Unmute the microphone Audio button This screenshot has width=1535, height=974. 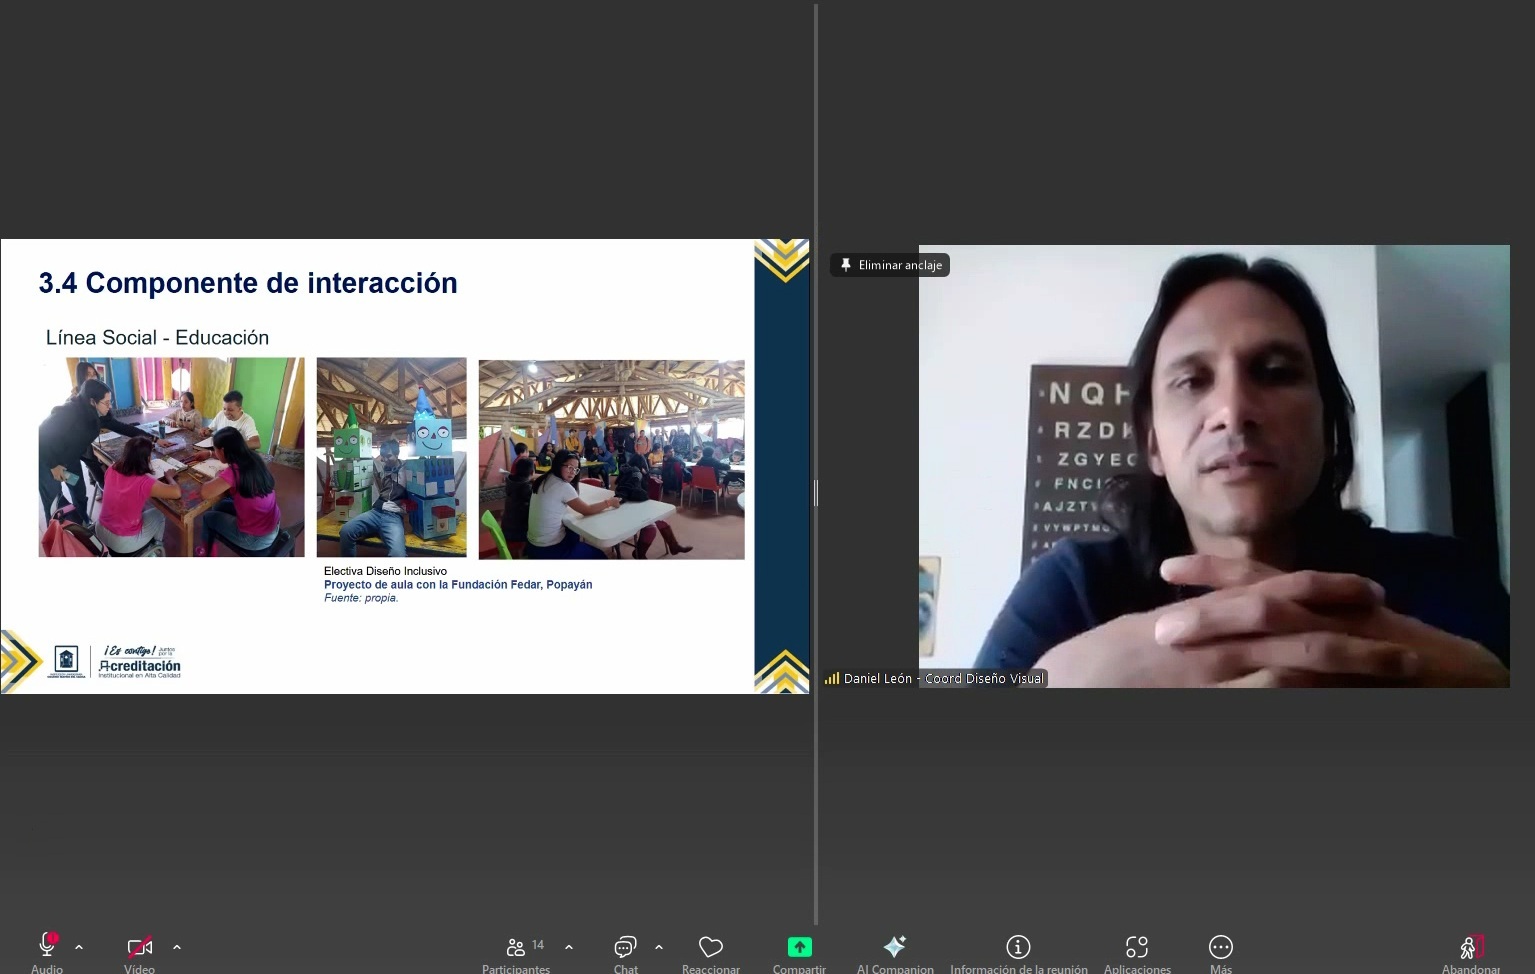[x=47, y=952]
